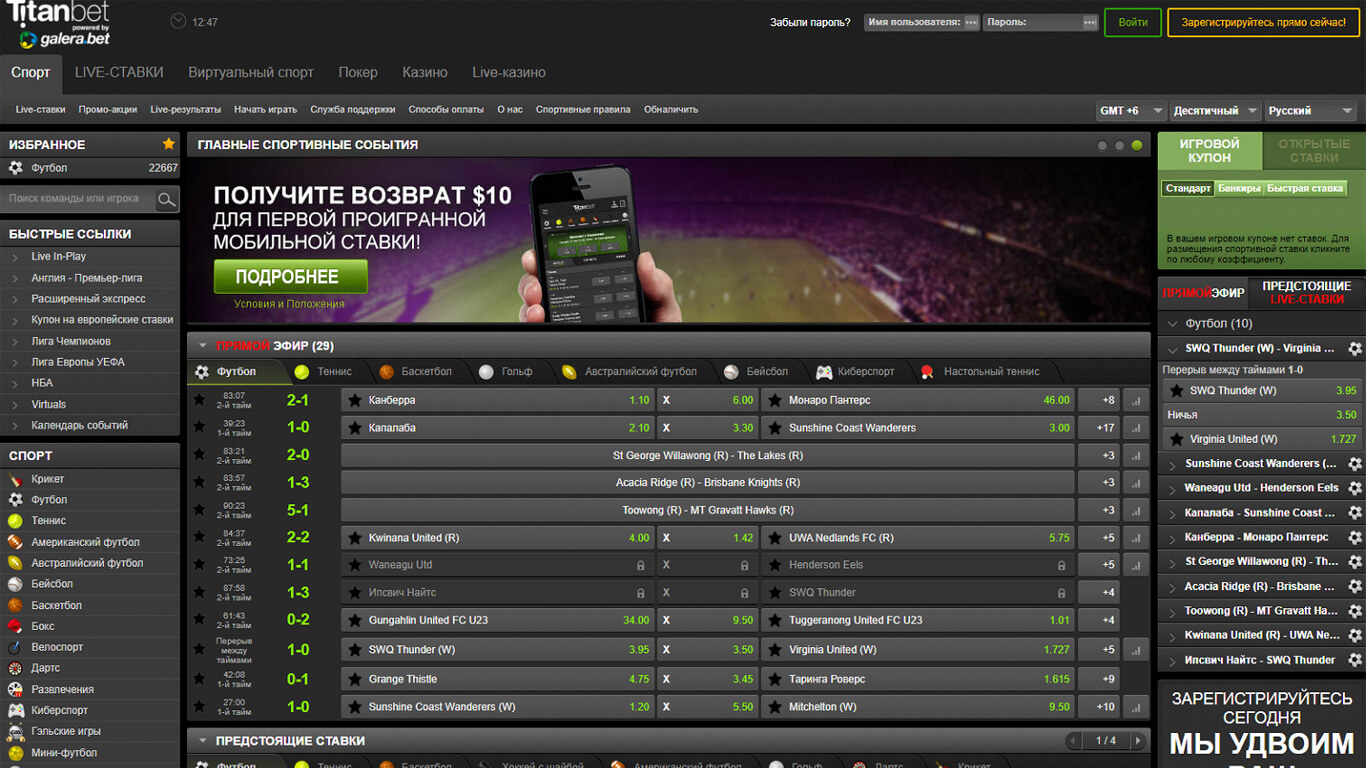This screenshot has width=1366, height=768.
Task: Click the team or player search field
Action: tap(78, 199)
